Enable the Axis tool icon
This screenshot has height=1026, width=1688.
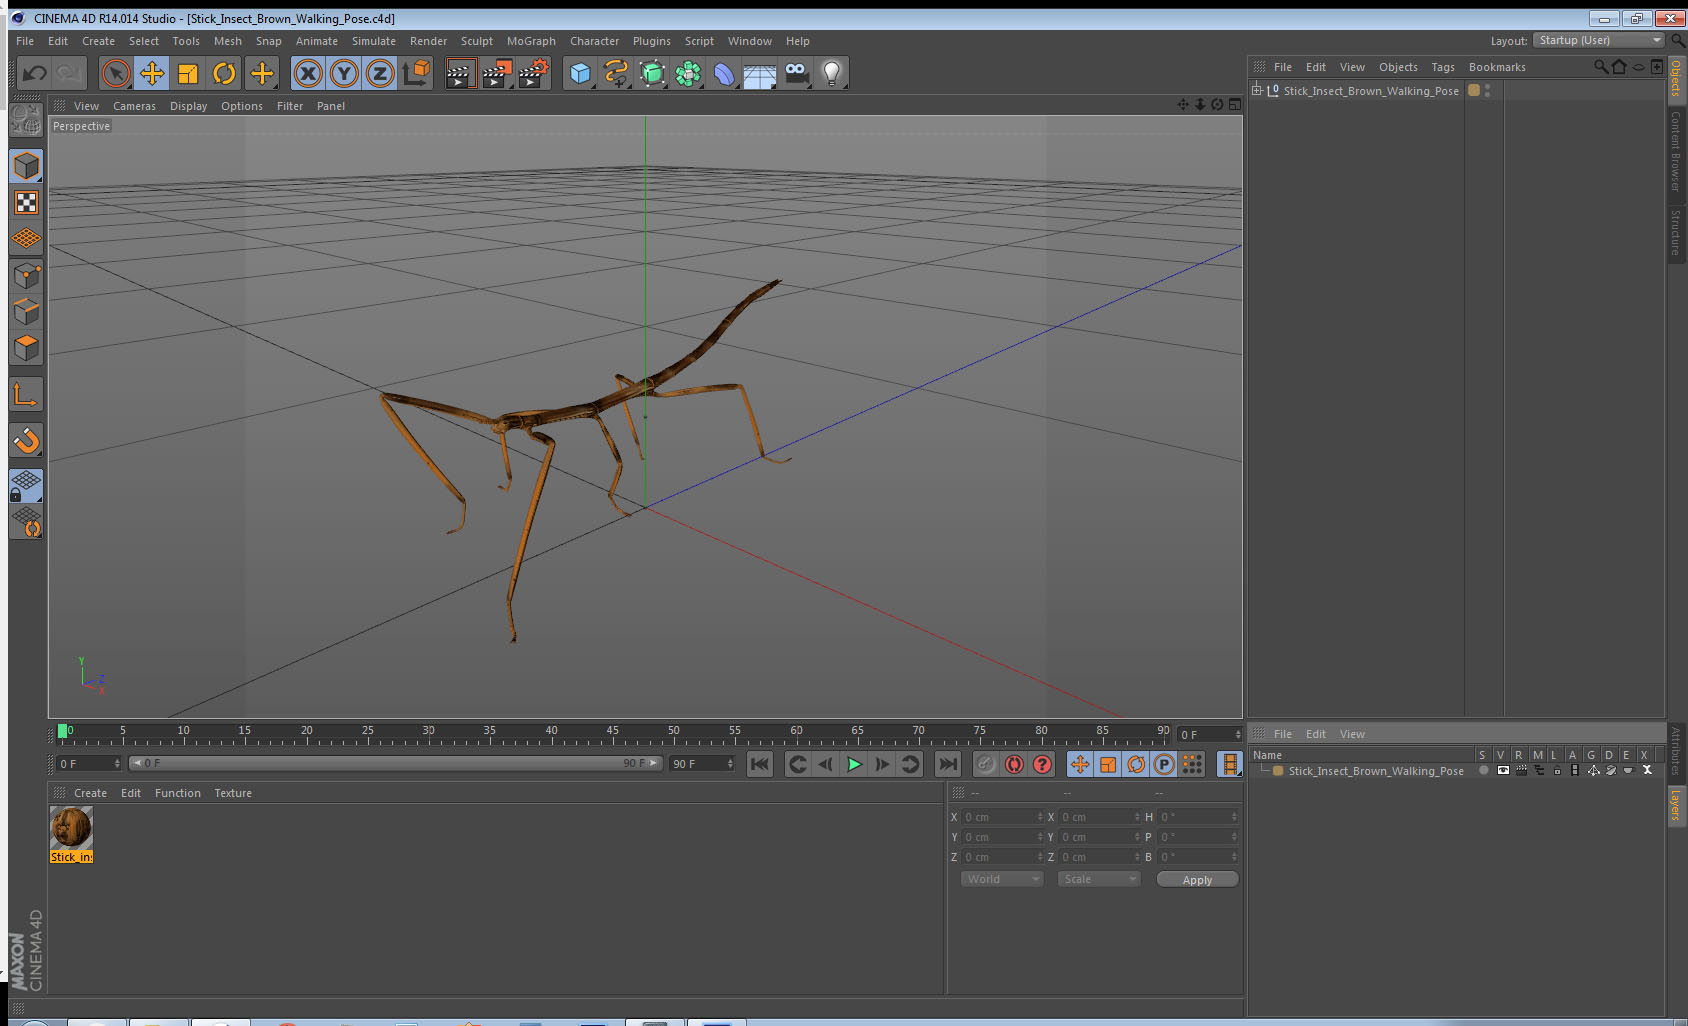click(x=26, y=395)
